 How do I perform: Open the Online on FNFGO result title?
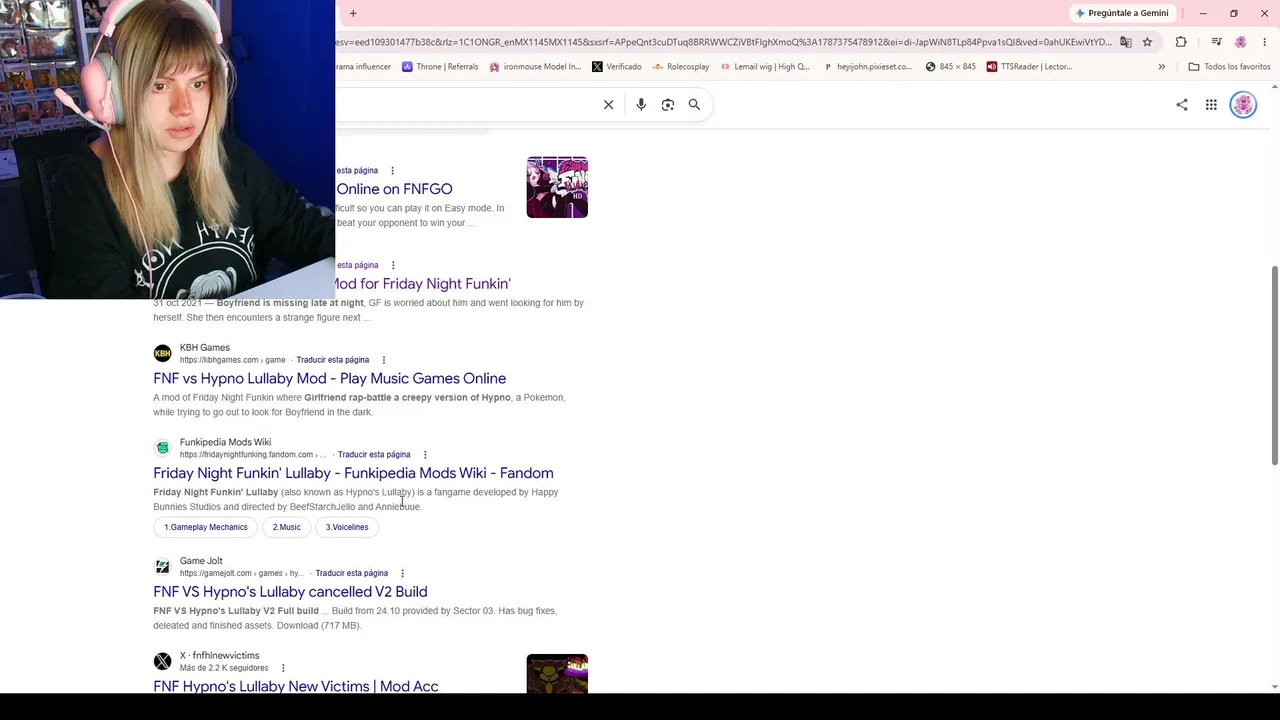[394, 189]
